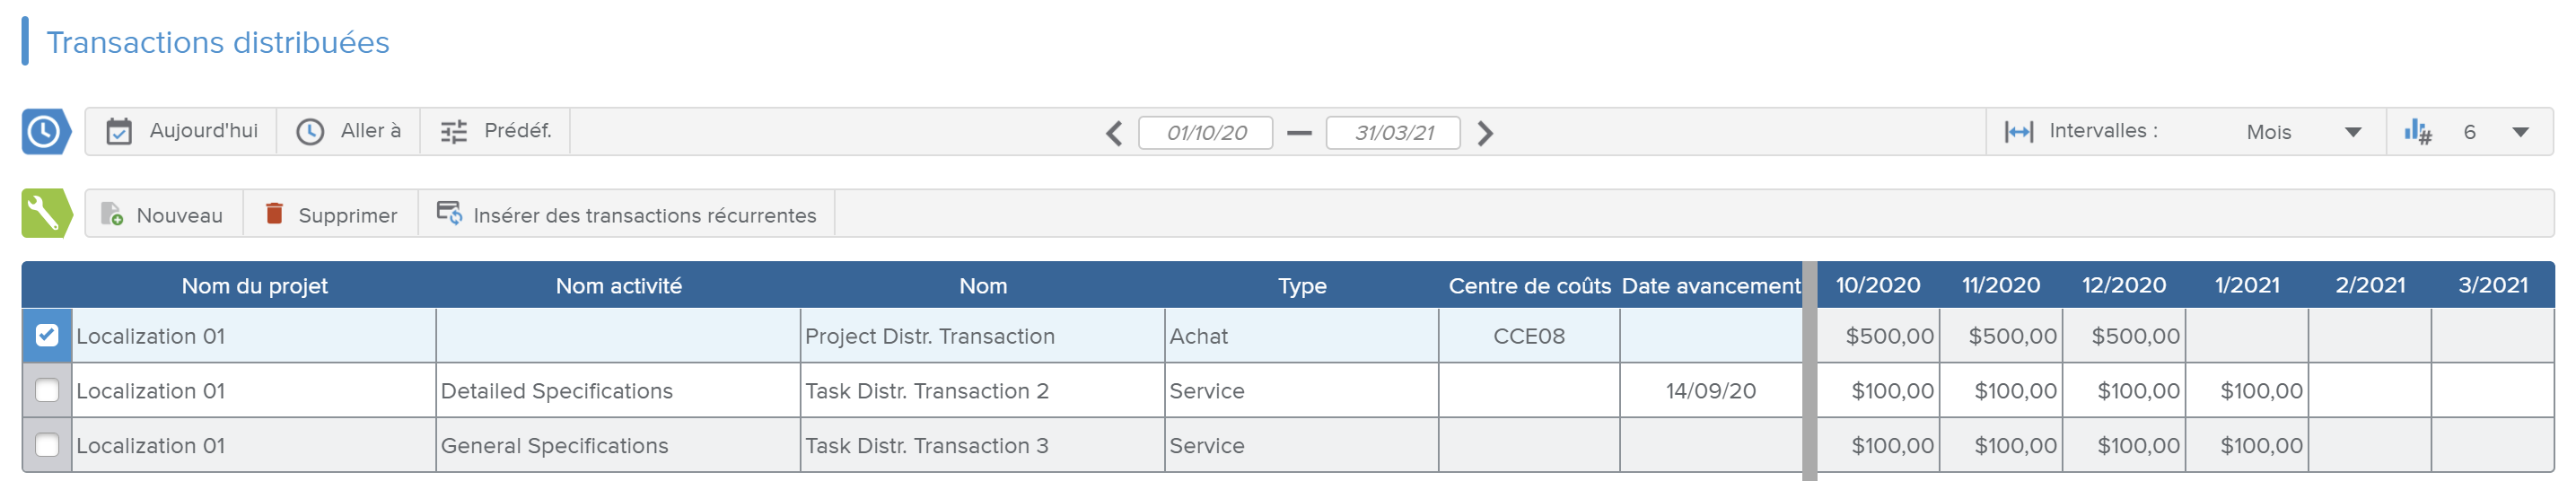Image resolution: width=2576 pixels, height=481 pixels.
Task: Check the Task Distr. Transaction 3 row
Action: point(47,446)
